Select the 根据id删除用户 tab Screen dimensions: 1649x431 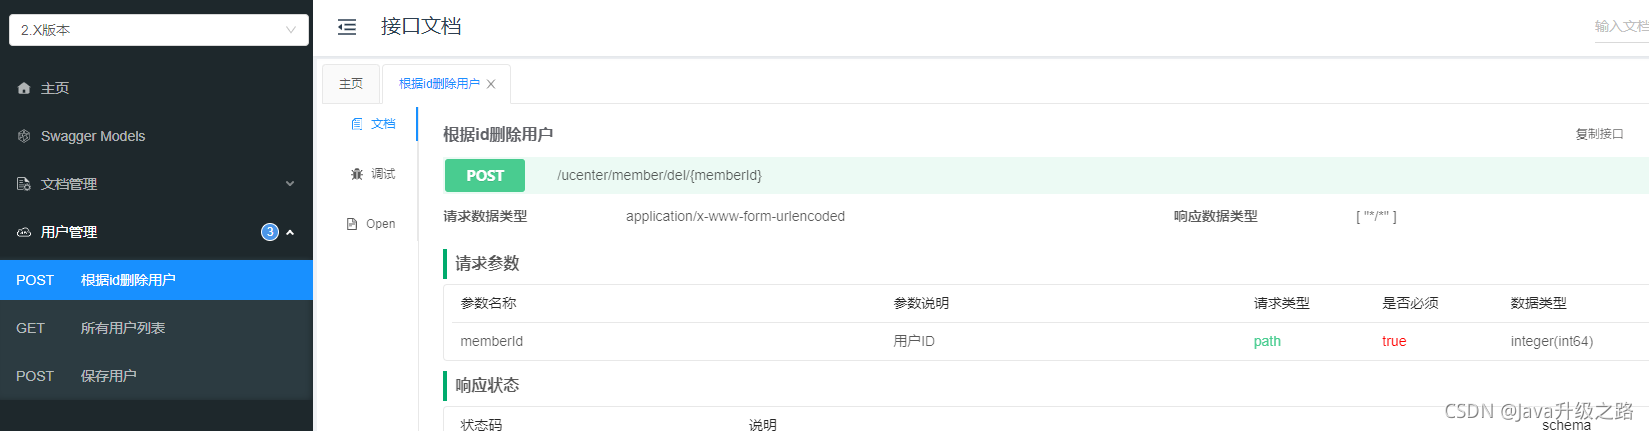[439, 84]
